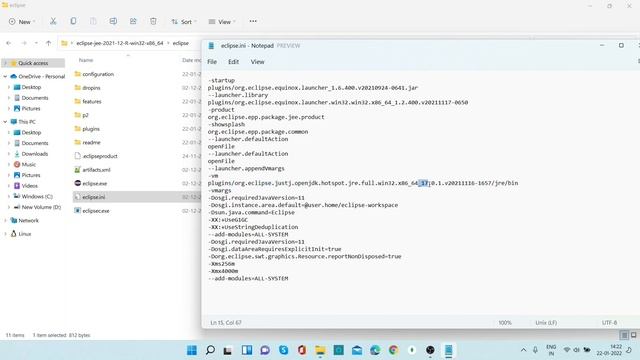Open clock and date flyout
640x360 pixels.
coord(609,350)
